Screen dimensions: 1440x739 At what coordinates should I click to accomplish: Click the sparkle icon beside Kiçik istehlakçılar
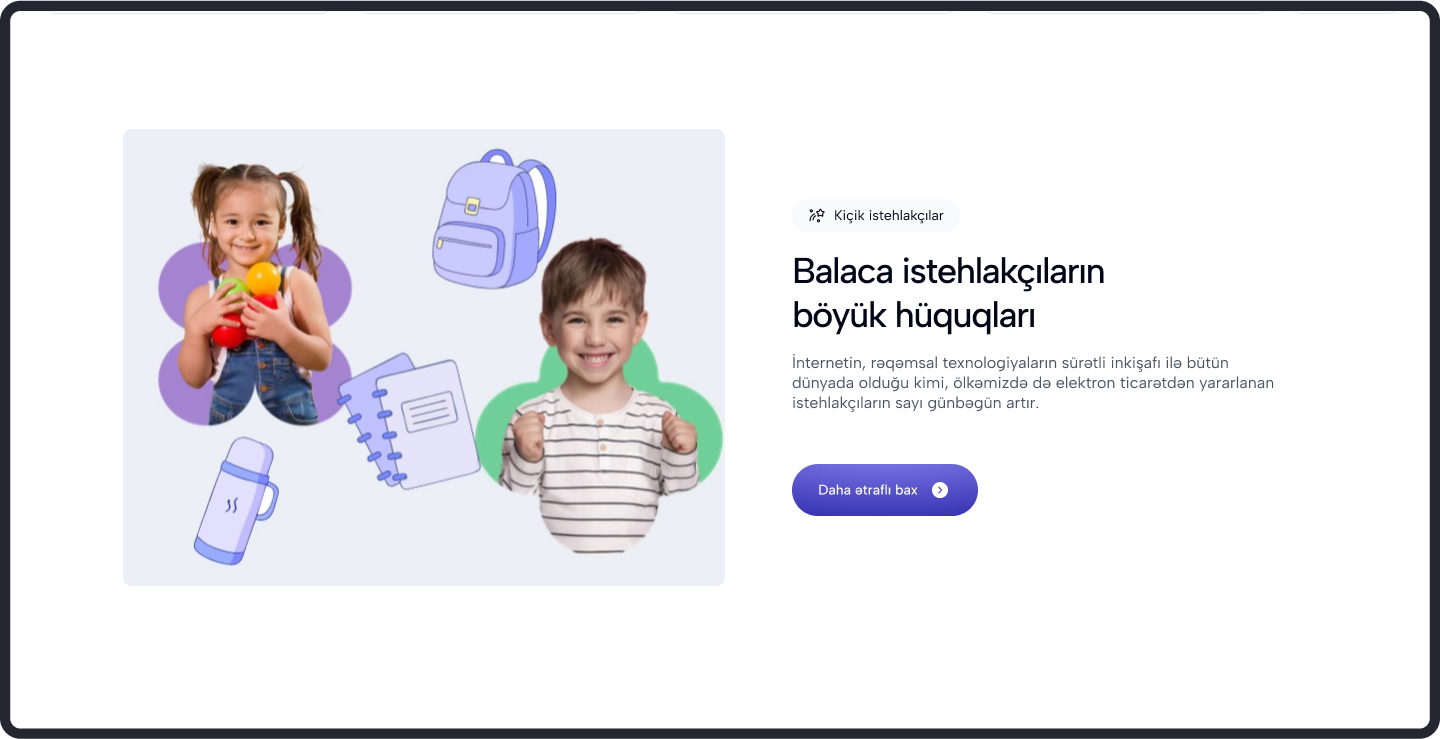point(816,215)
